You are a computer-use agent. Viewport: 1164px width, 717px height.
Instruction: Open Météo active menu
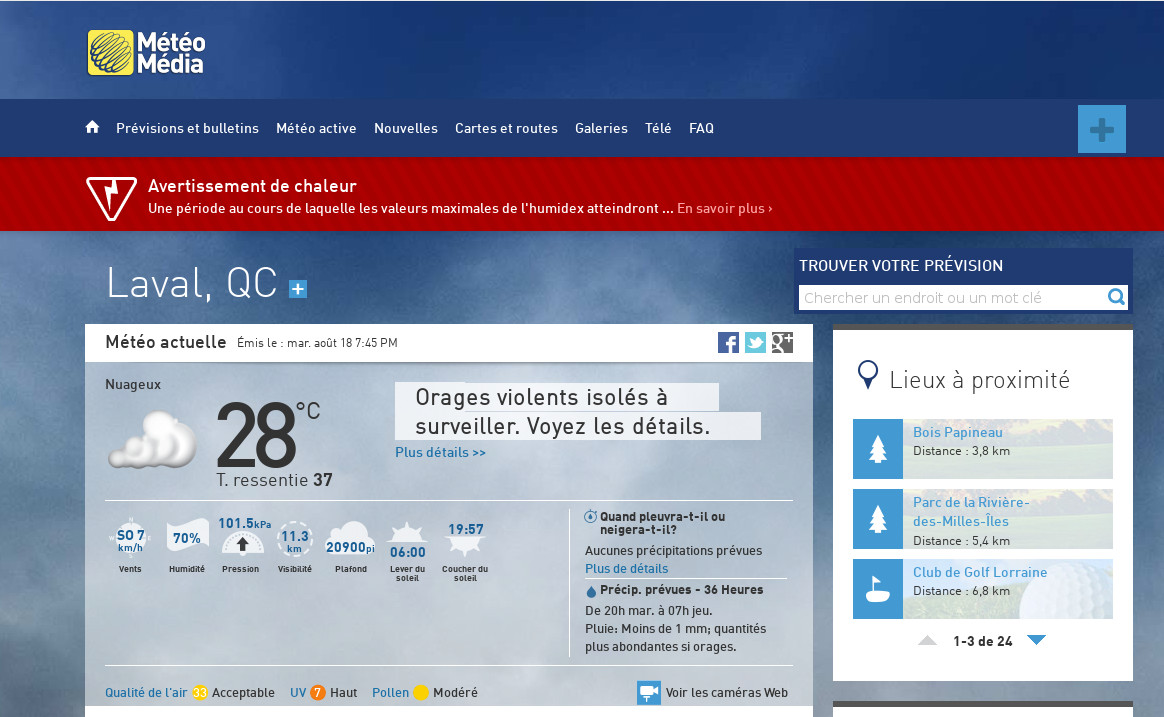click(x=316, y=128)
